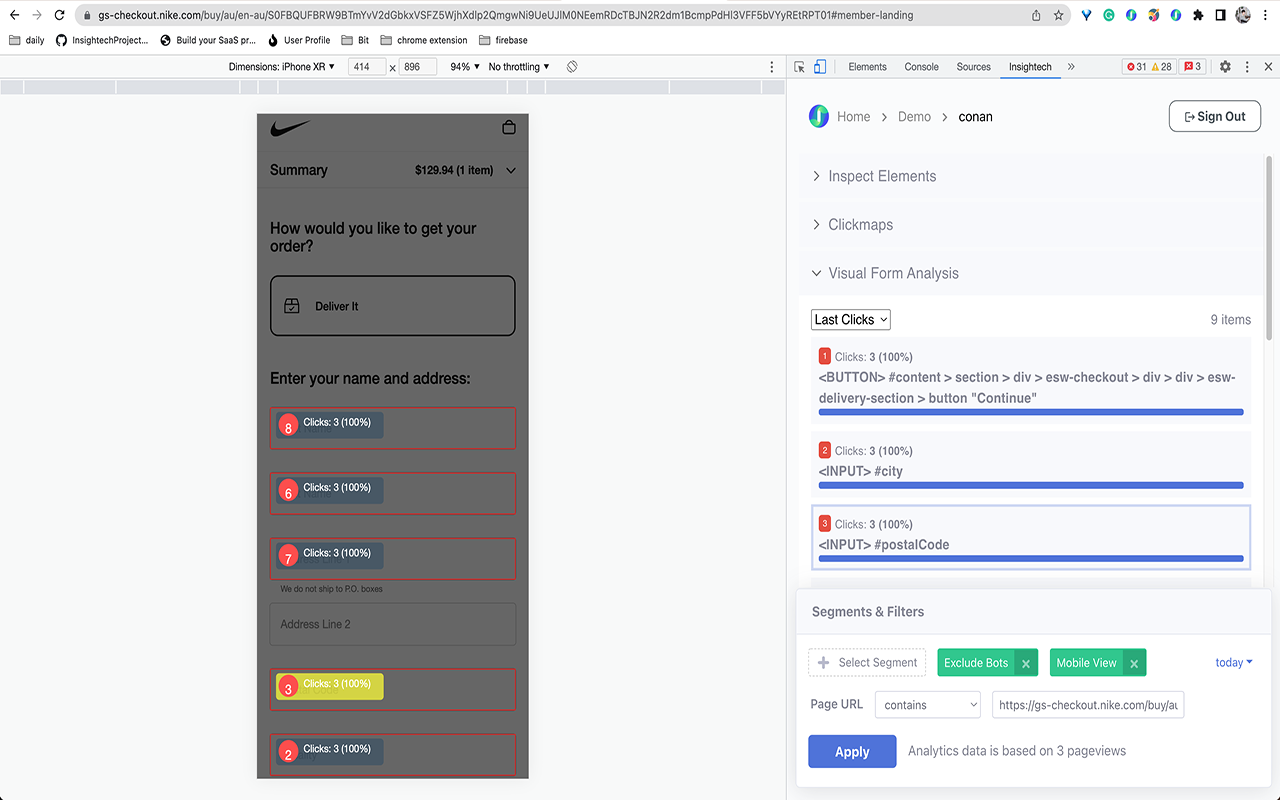Open the Last Clicks dropdown
This screenshot has height=800, width=1280.
(x=850, y=319)
